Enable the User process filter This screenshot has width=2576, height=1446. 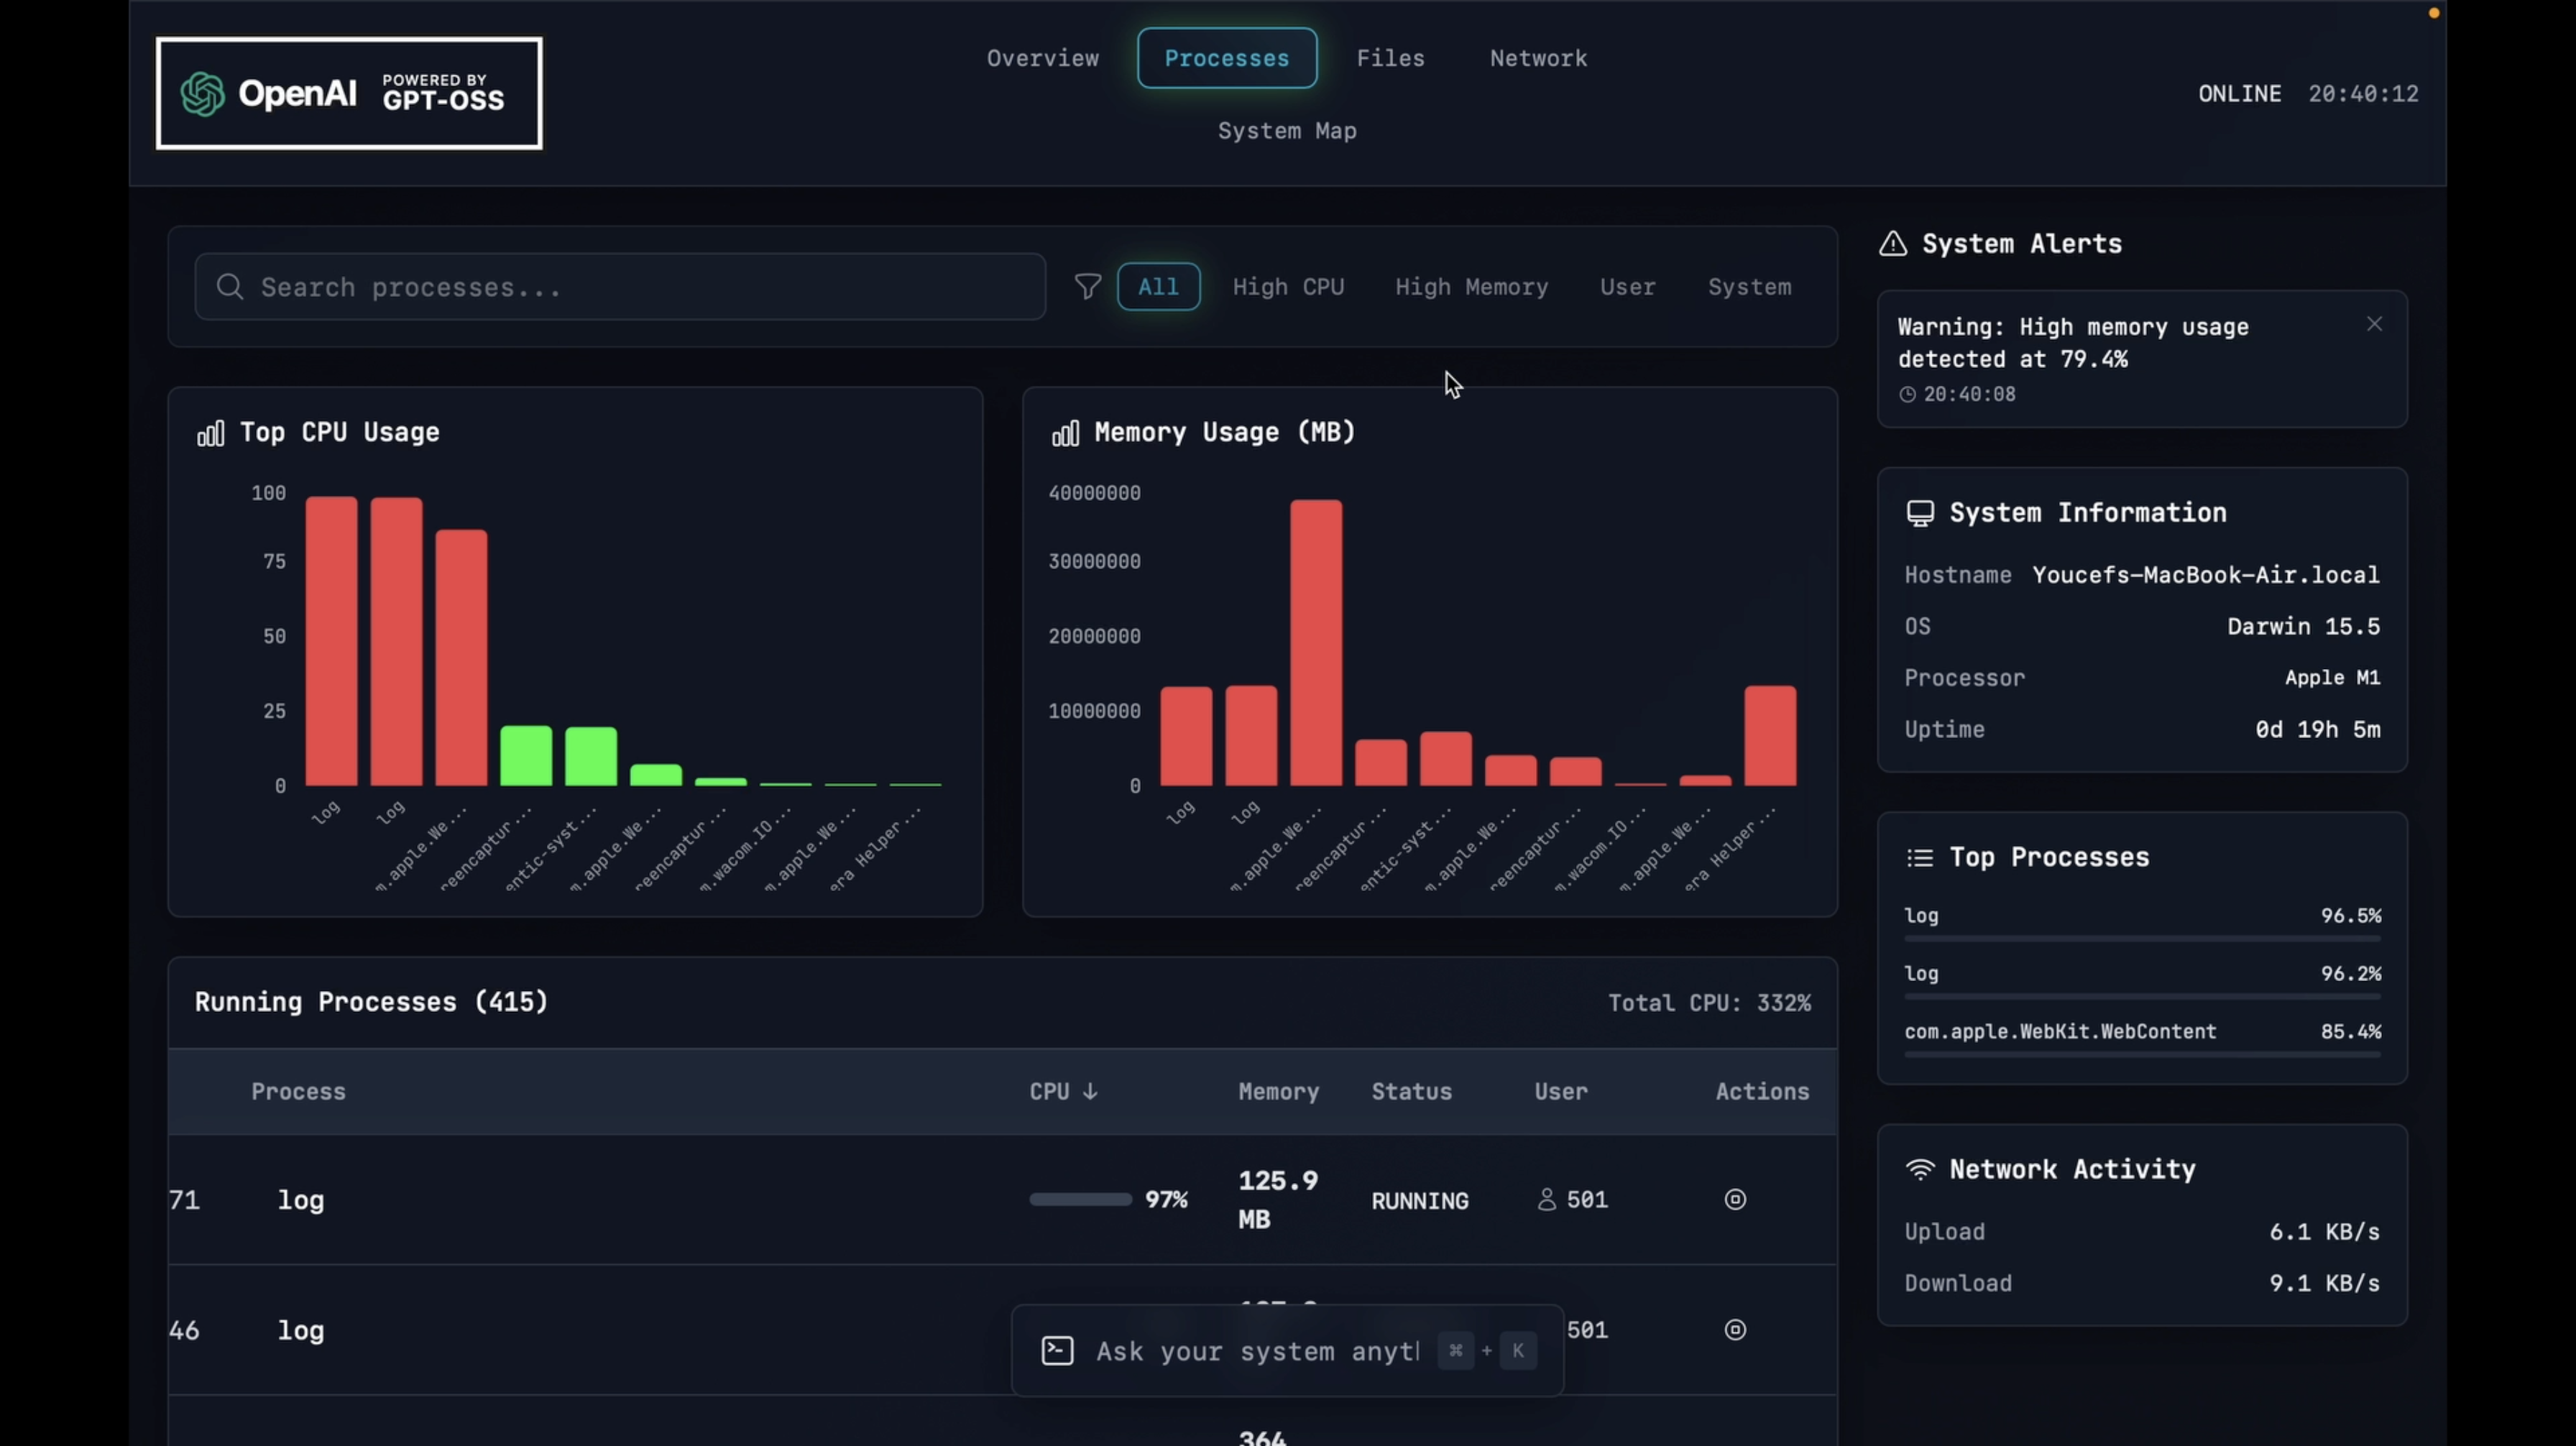pyautogui.click(x=1627, y=287)
